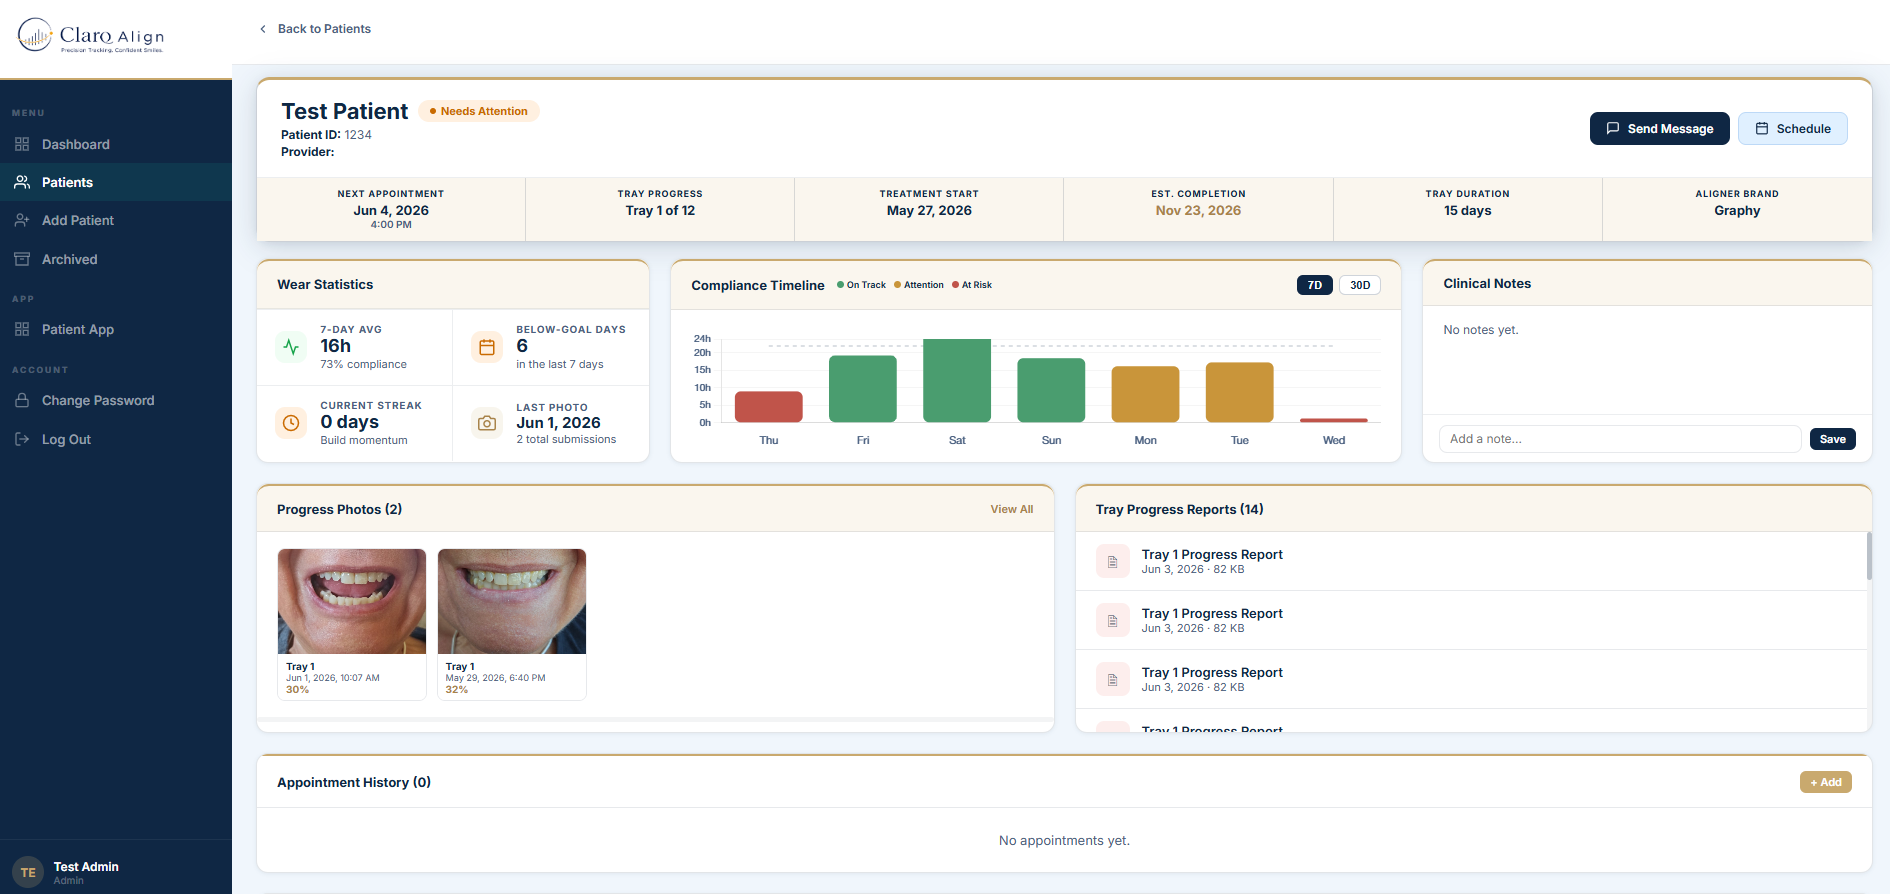Click the Friday green compliance bar

tap(862, 388)
